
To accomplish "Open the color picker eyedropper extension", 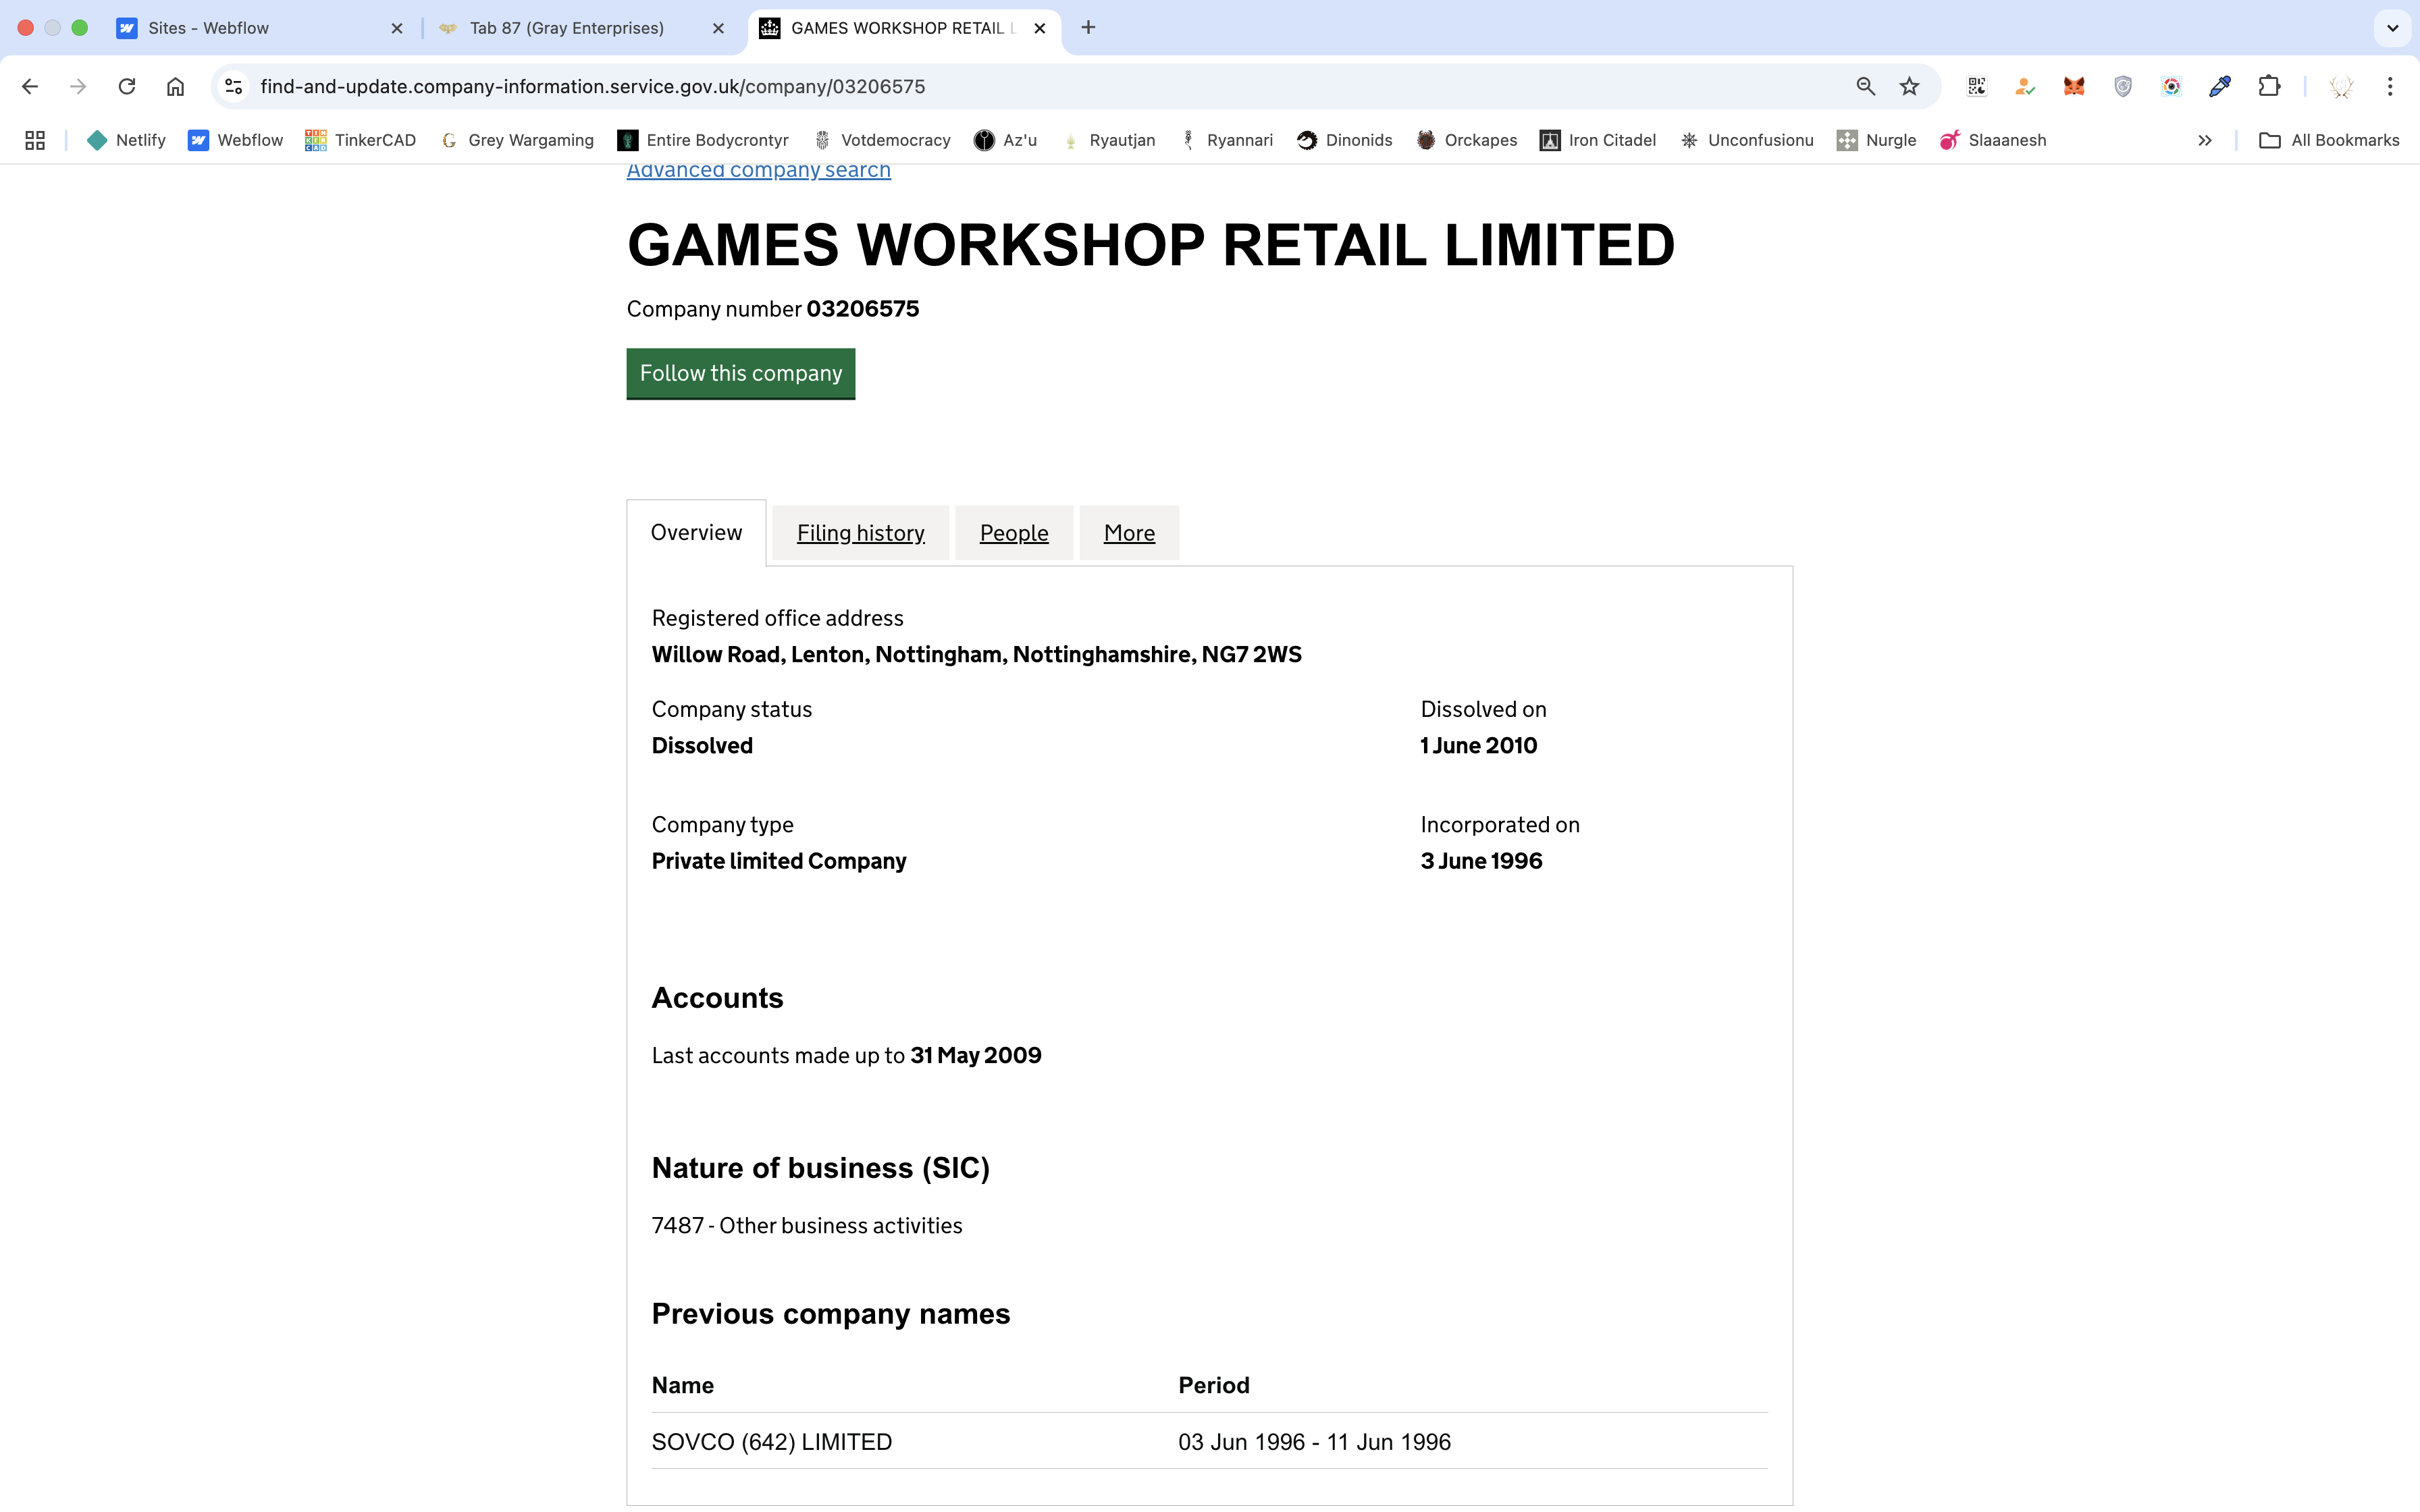I will (2220, 86).
